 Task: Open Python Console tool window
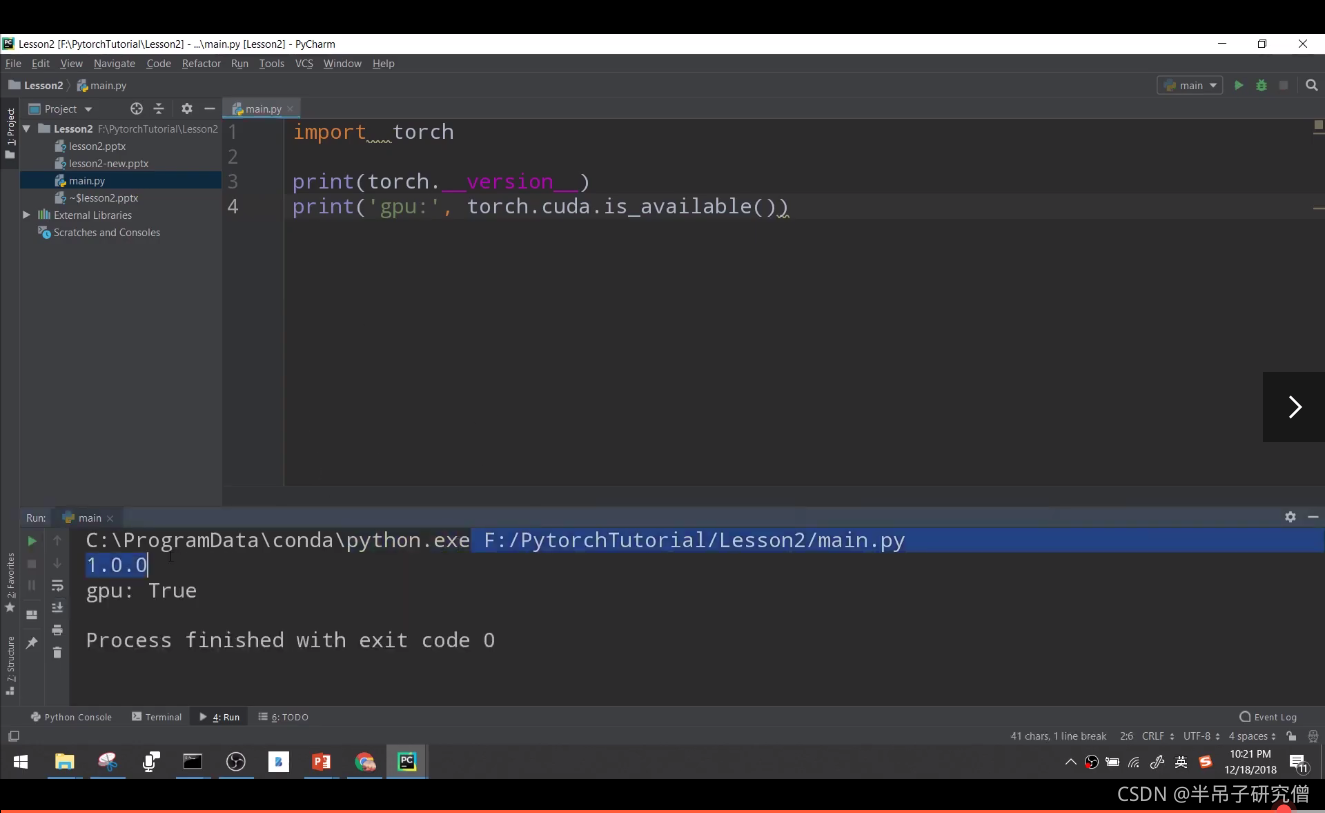pyautogui.click(x=71, y=717)
